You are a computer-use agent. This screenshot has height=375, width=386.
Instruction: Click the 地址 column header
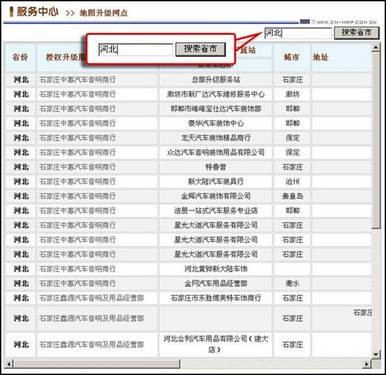[320, 57]
